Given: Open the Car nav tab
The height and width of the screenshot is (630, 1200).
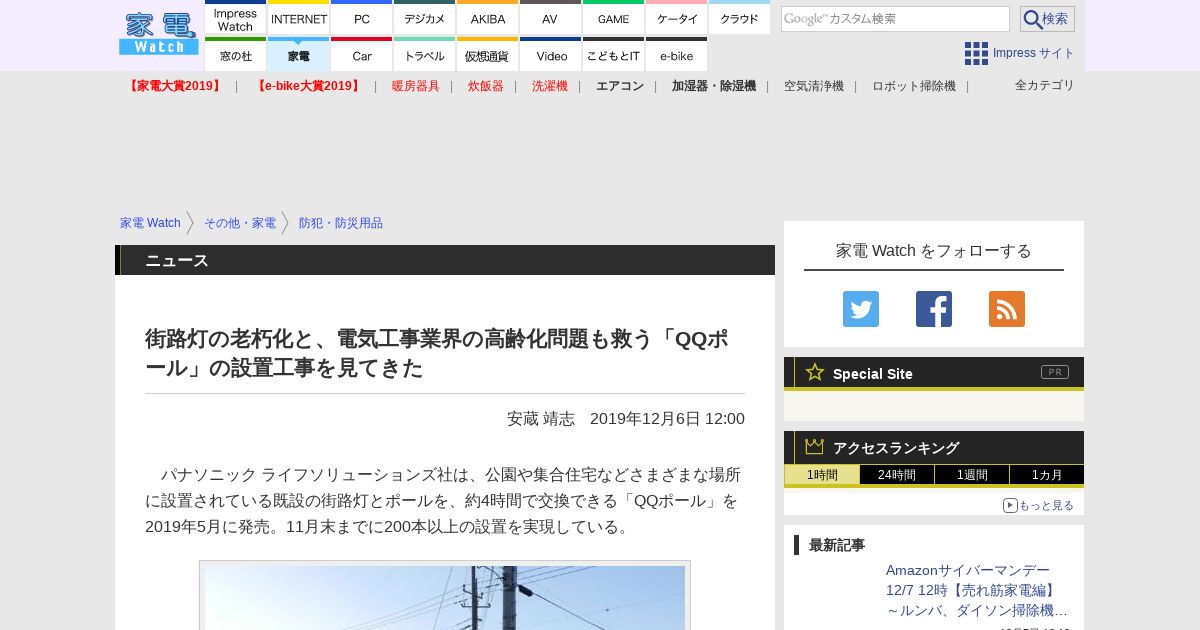Looking at the screenshot, I should 362,55.
